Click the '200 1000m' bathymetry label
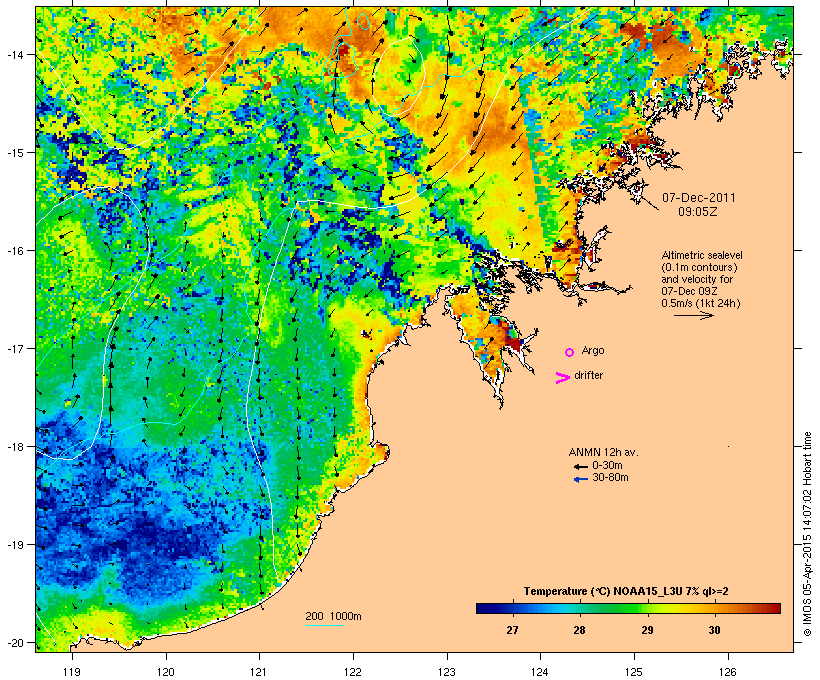Viewport: 820px width, 680px height. pos(333,616)
